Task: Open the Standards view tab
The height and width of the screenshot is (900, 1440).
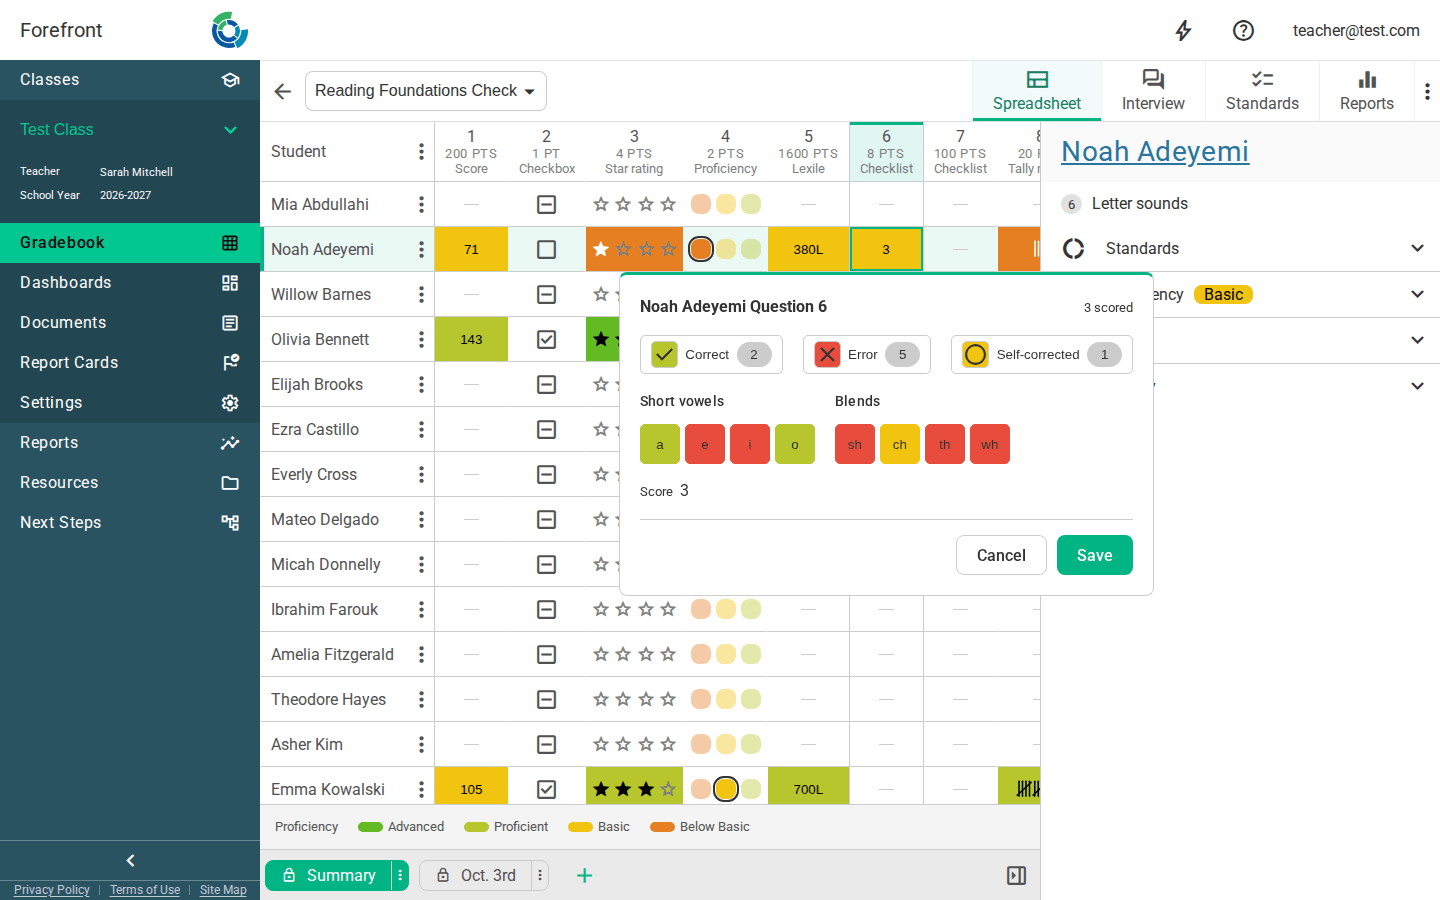Action: click(1262, 90)
